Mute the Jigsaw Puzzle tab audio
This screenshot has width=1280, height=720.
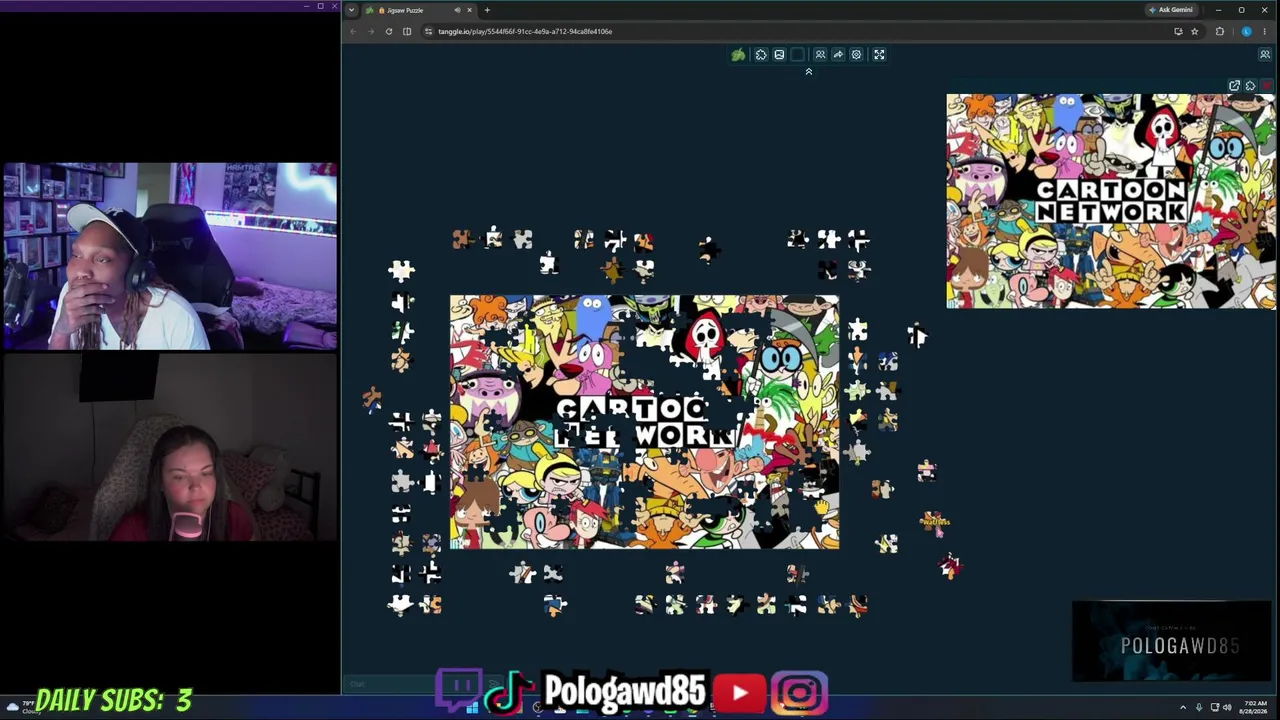click(457, 10)
